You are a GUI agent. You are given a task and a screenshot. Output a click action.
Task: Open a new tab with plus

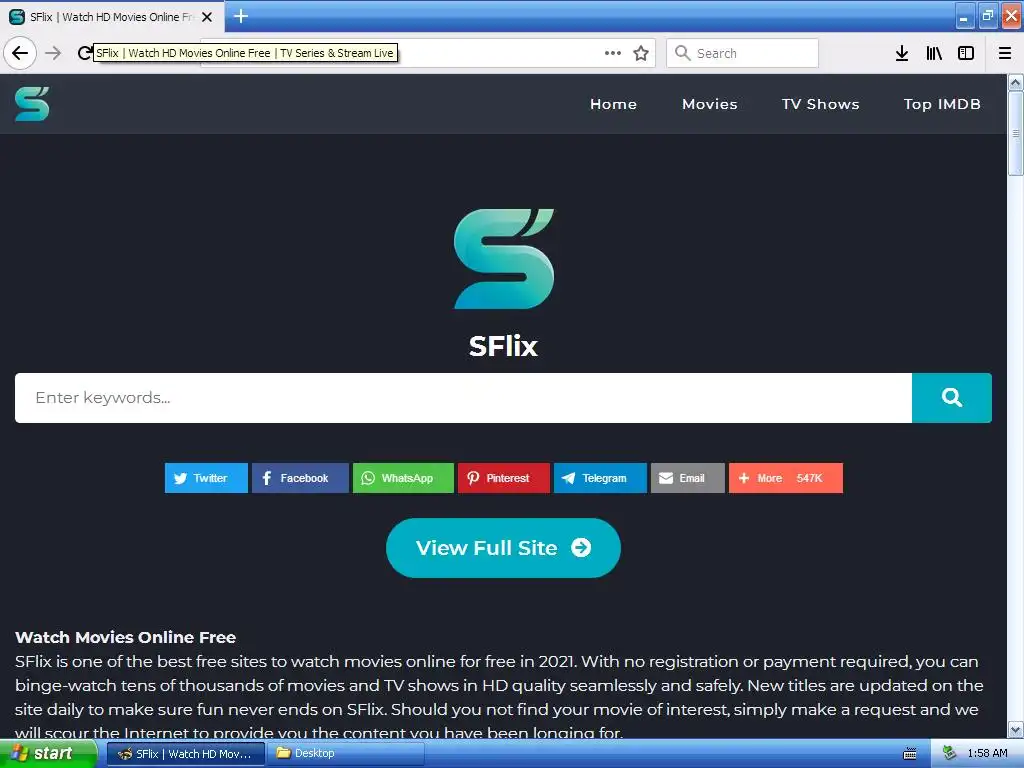pyautogui.click(x=241, y=16)
